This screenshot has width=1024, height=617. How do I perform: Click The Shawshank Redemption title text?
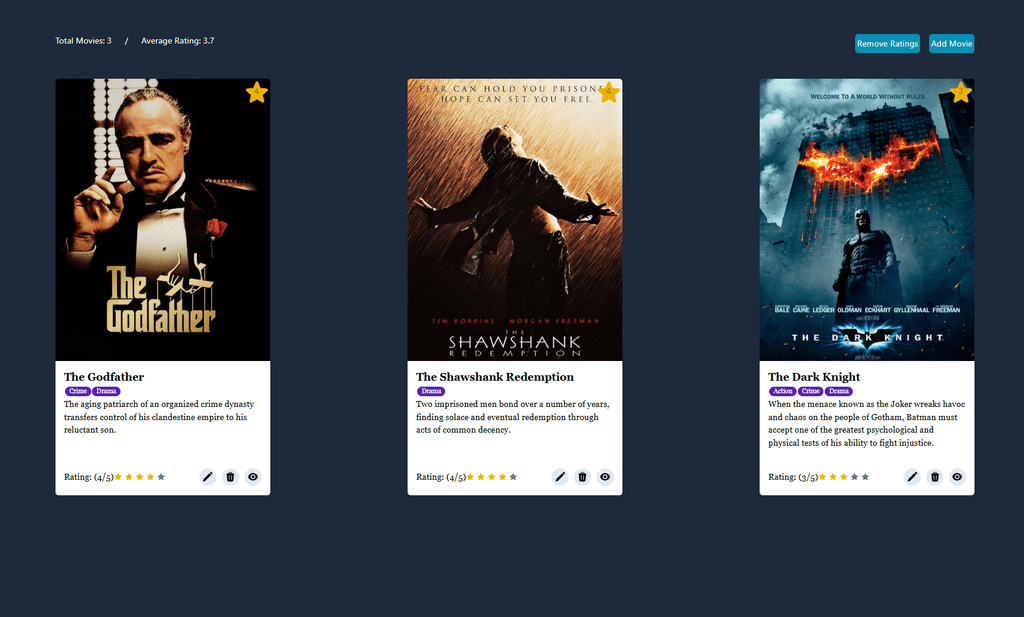[x=495, y=377]
